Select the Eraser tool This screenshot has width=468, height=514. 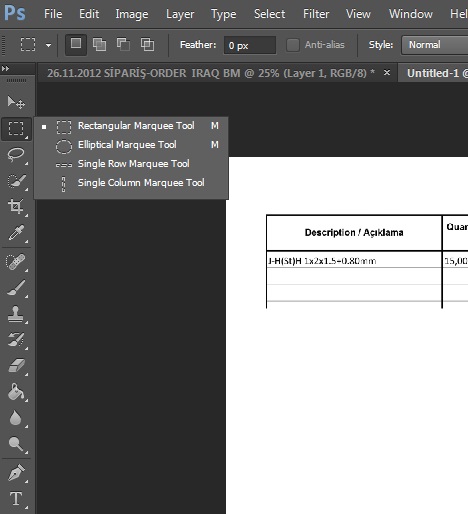(x=16, y=366)
